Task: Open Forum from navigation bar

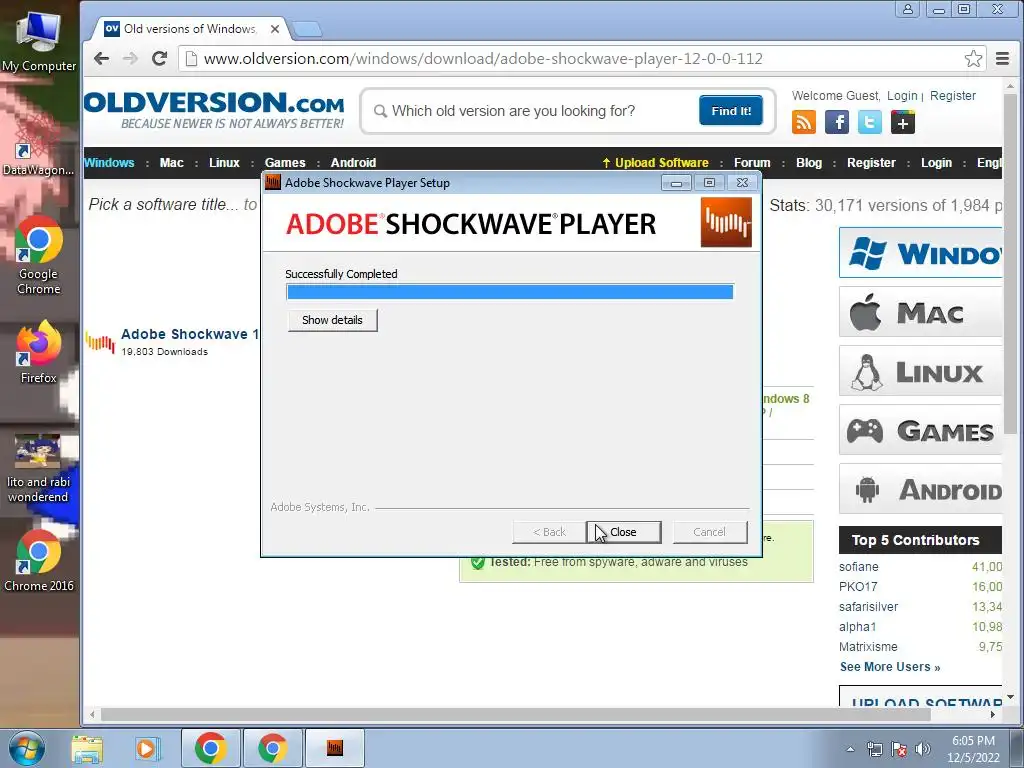Action: (752, 163)
